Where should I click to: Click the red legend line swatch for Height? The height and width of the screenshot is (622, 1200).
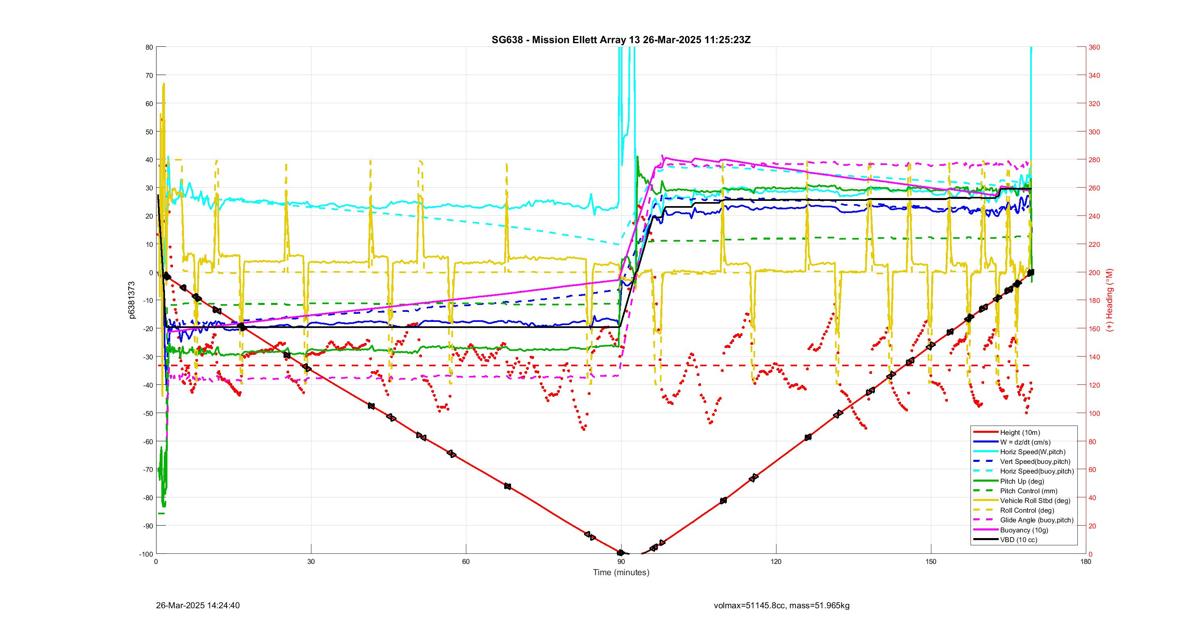click(x=984, y=432)
